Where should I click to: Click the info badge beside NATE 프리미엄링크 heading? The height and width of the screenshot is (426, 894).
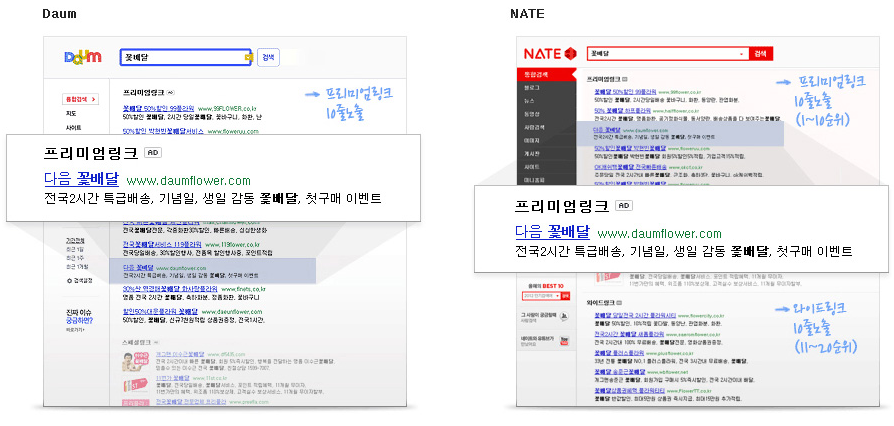click(624, 79)
